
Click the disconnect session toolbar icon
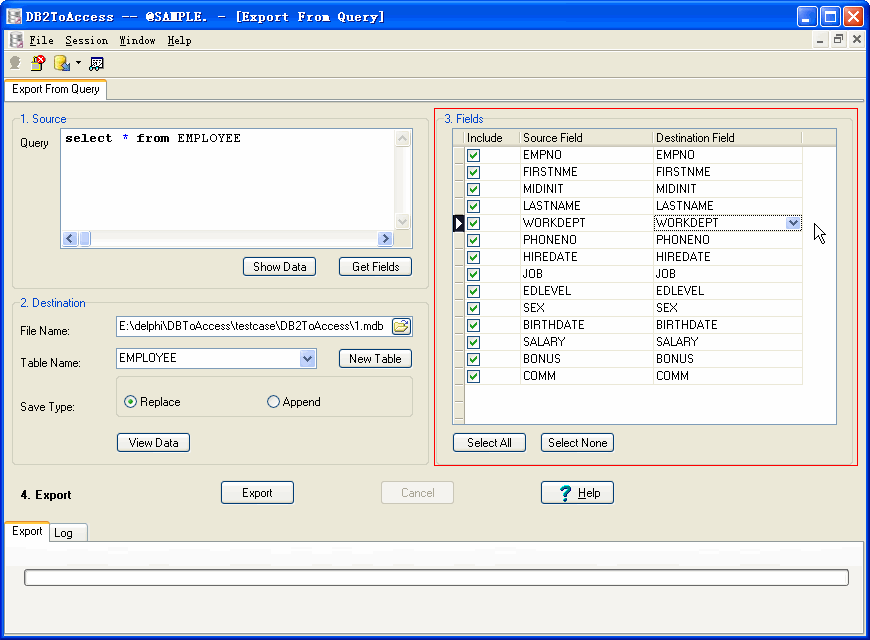point(38,63)
